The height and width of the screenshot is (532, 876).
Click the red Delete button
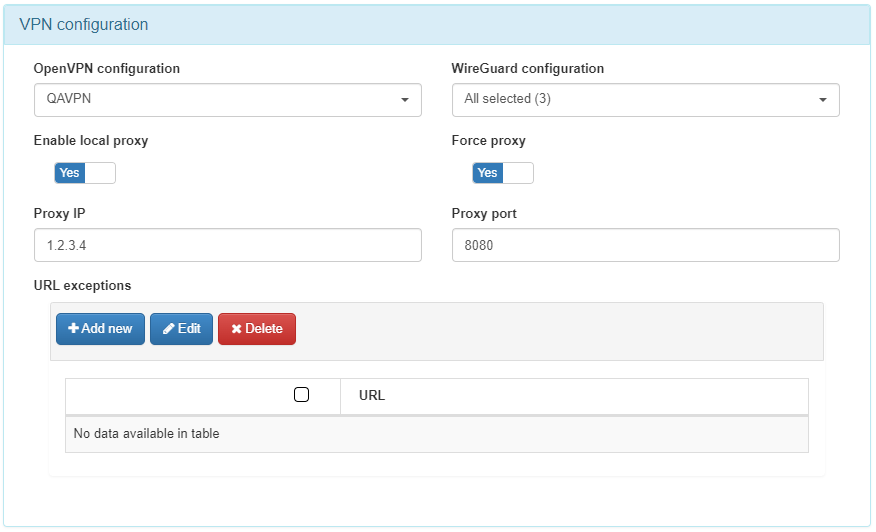[x=257, y=329]
